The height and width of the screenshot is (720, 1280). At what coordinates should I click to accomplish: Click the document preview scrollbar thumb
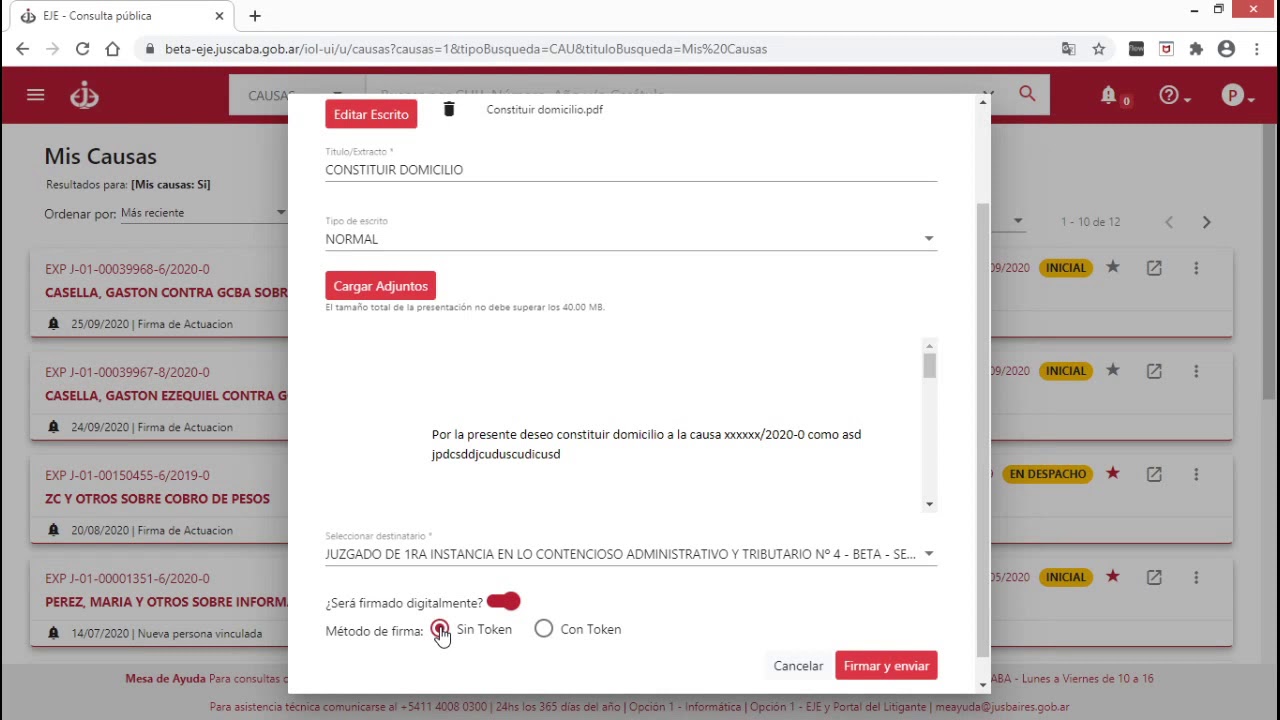click(x=929, y=366)
